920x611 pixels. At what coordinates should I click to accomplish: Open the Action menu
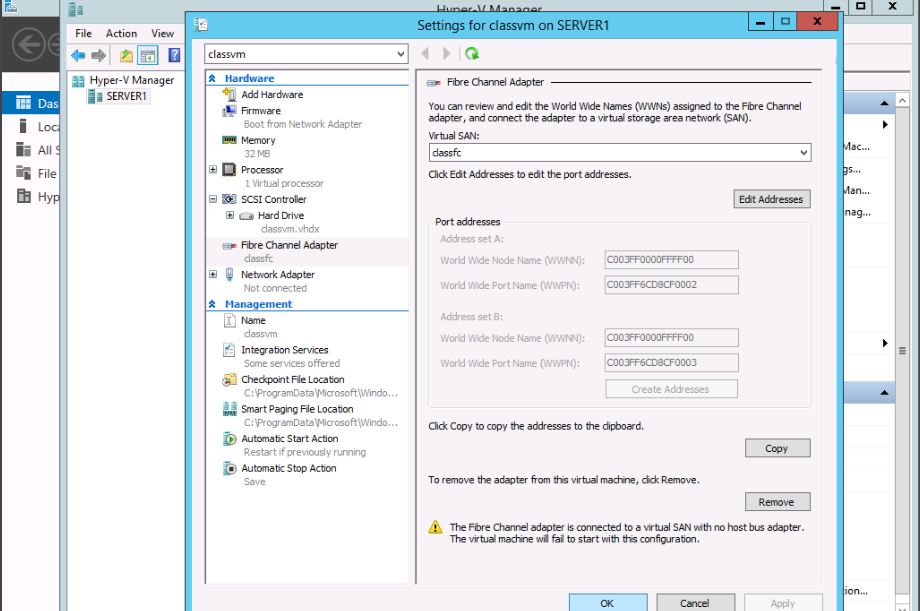(x=121, y=33)
